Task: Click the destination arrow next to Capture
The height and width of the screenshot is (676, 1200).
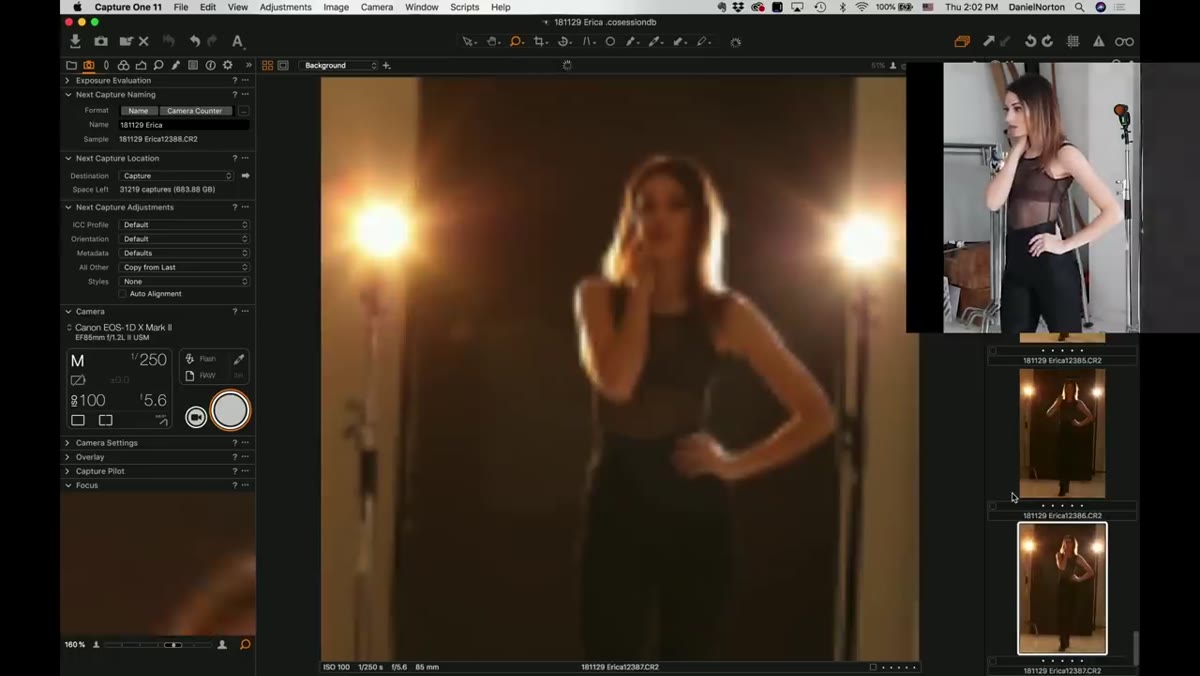Action: (245, 176)
